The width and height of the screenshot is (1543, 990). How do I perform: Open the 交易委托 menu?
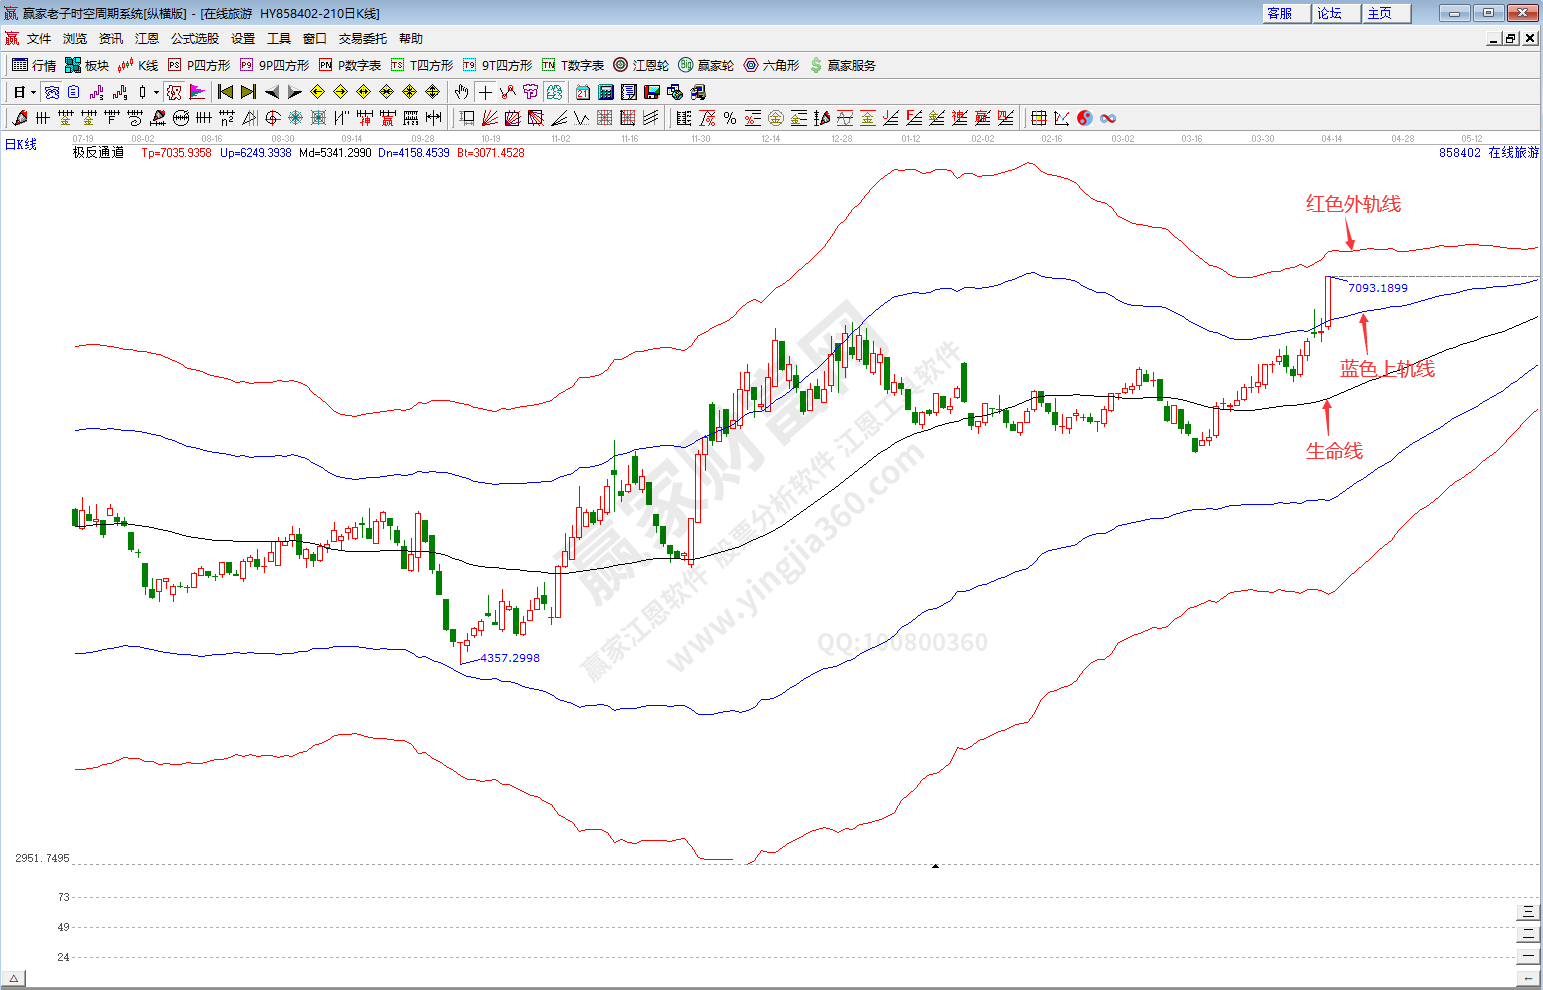(362, 38)
